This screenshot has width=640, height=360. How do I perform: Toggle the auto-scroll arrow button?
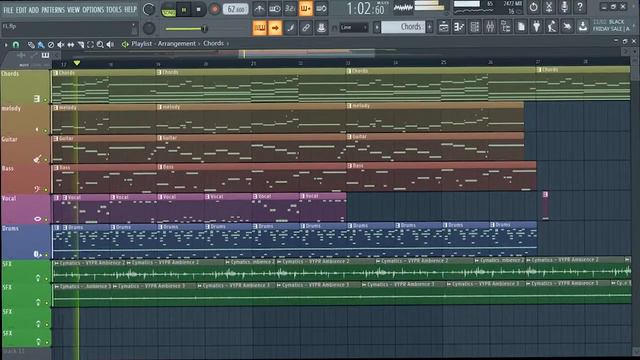pos(275,28)
